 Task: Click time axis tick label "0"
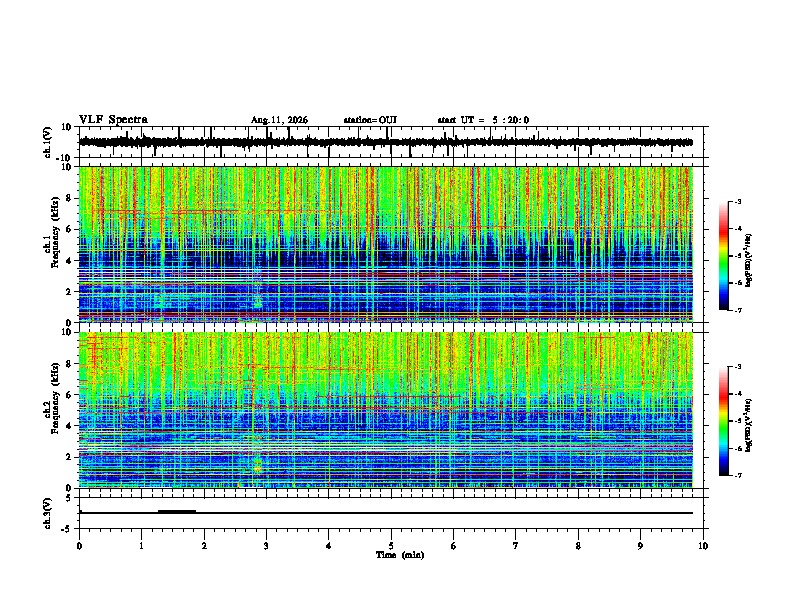pyautogui.click(x=79, y=546)
